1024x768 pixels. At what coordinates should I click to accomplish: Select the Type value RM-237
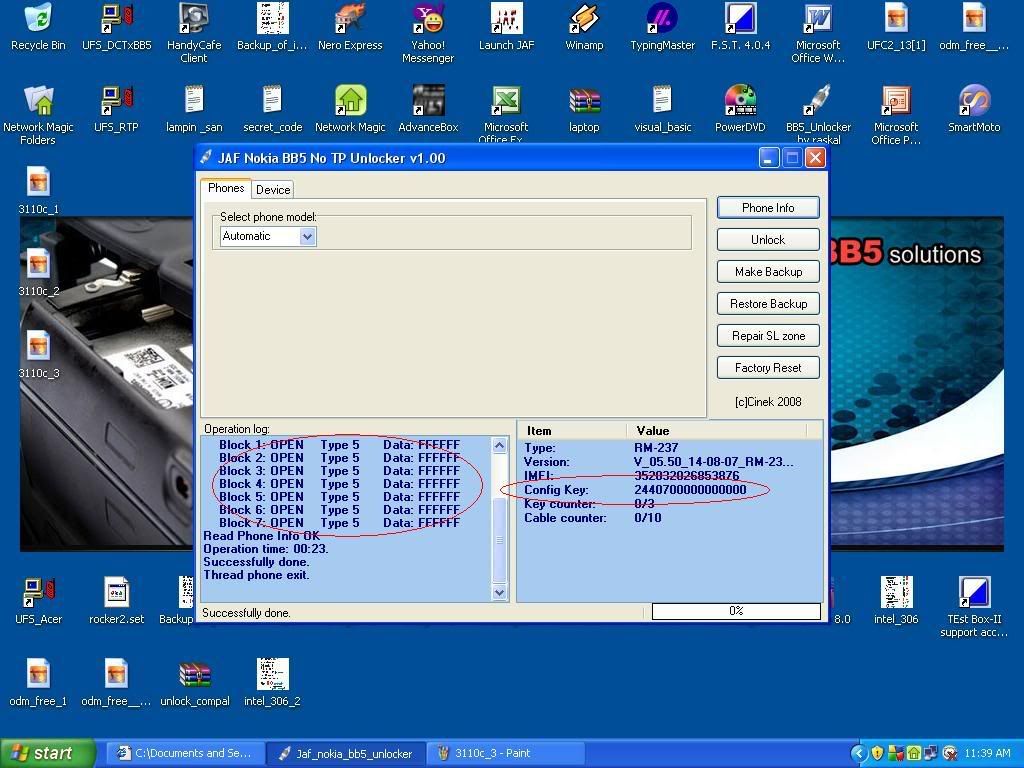coord(656,448)
